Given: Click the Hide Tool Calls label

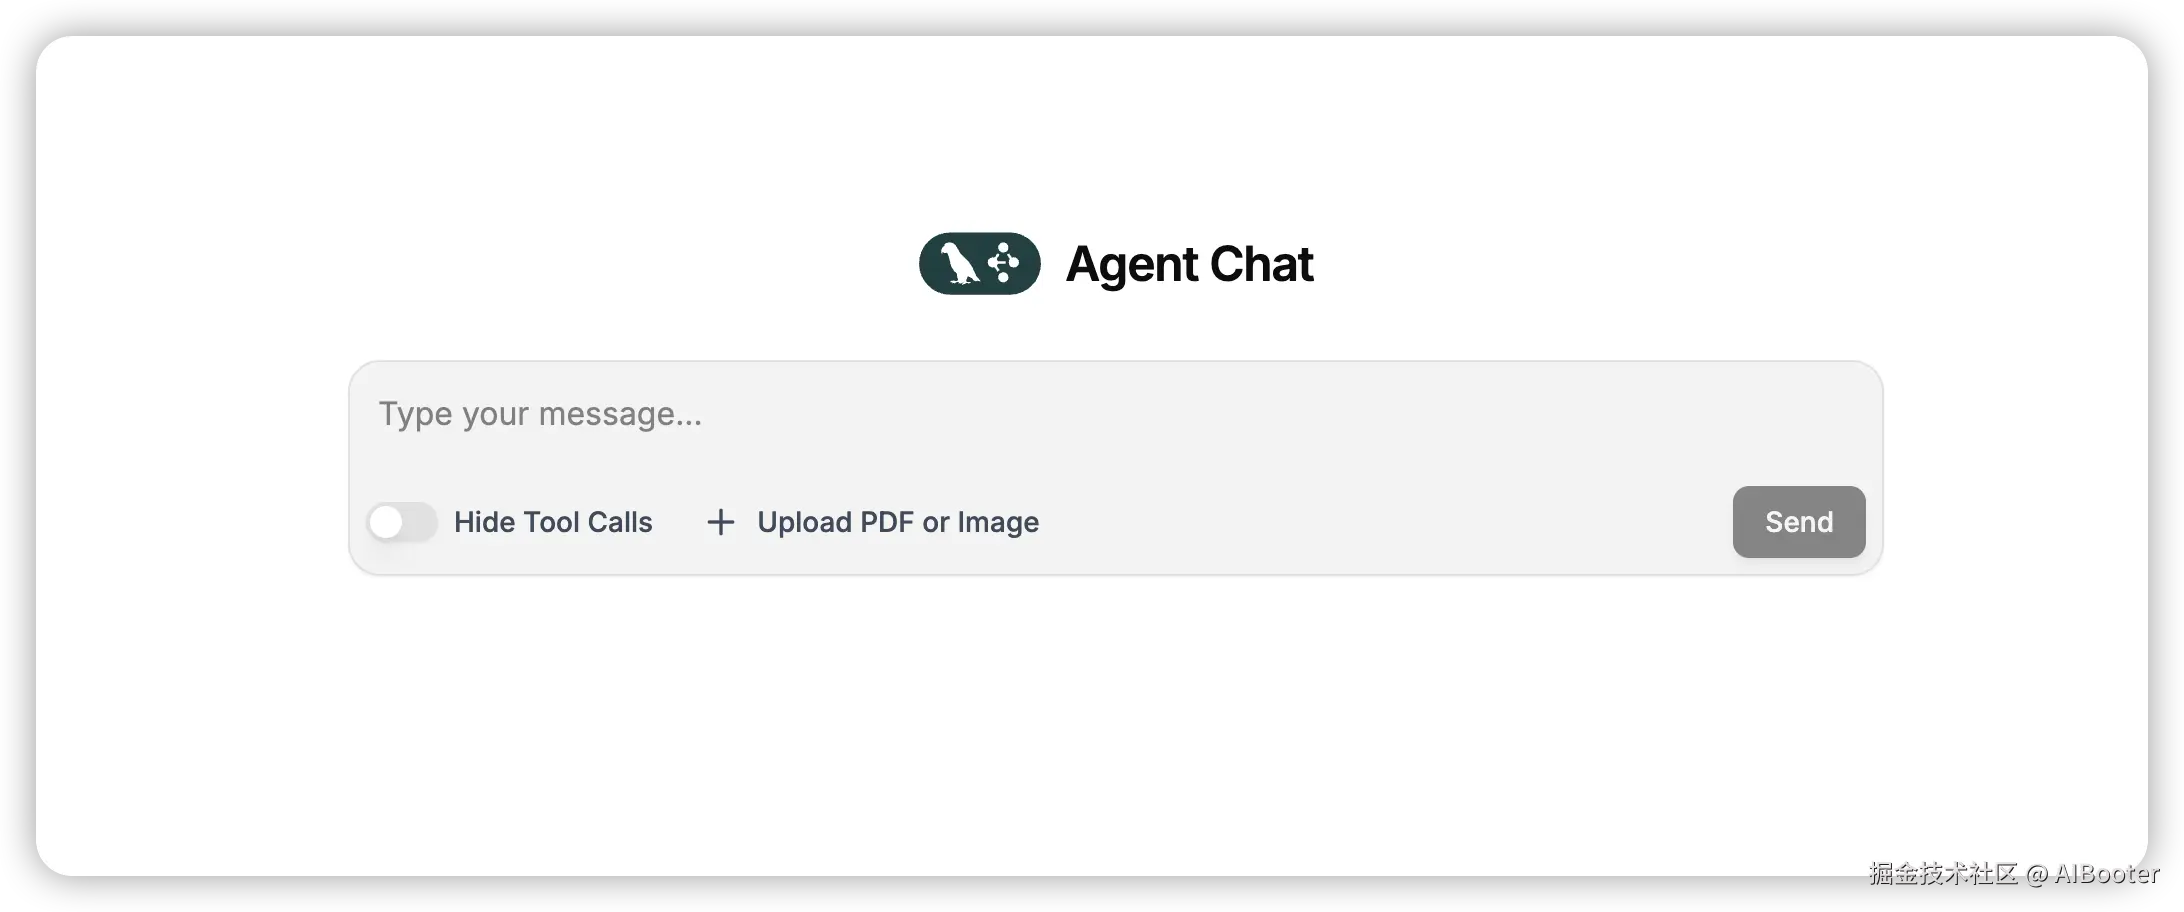Looking at the screenshot, I should pos(553,522).
